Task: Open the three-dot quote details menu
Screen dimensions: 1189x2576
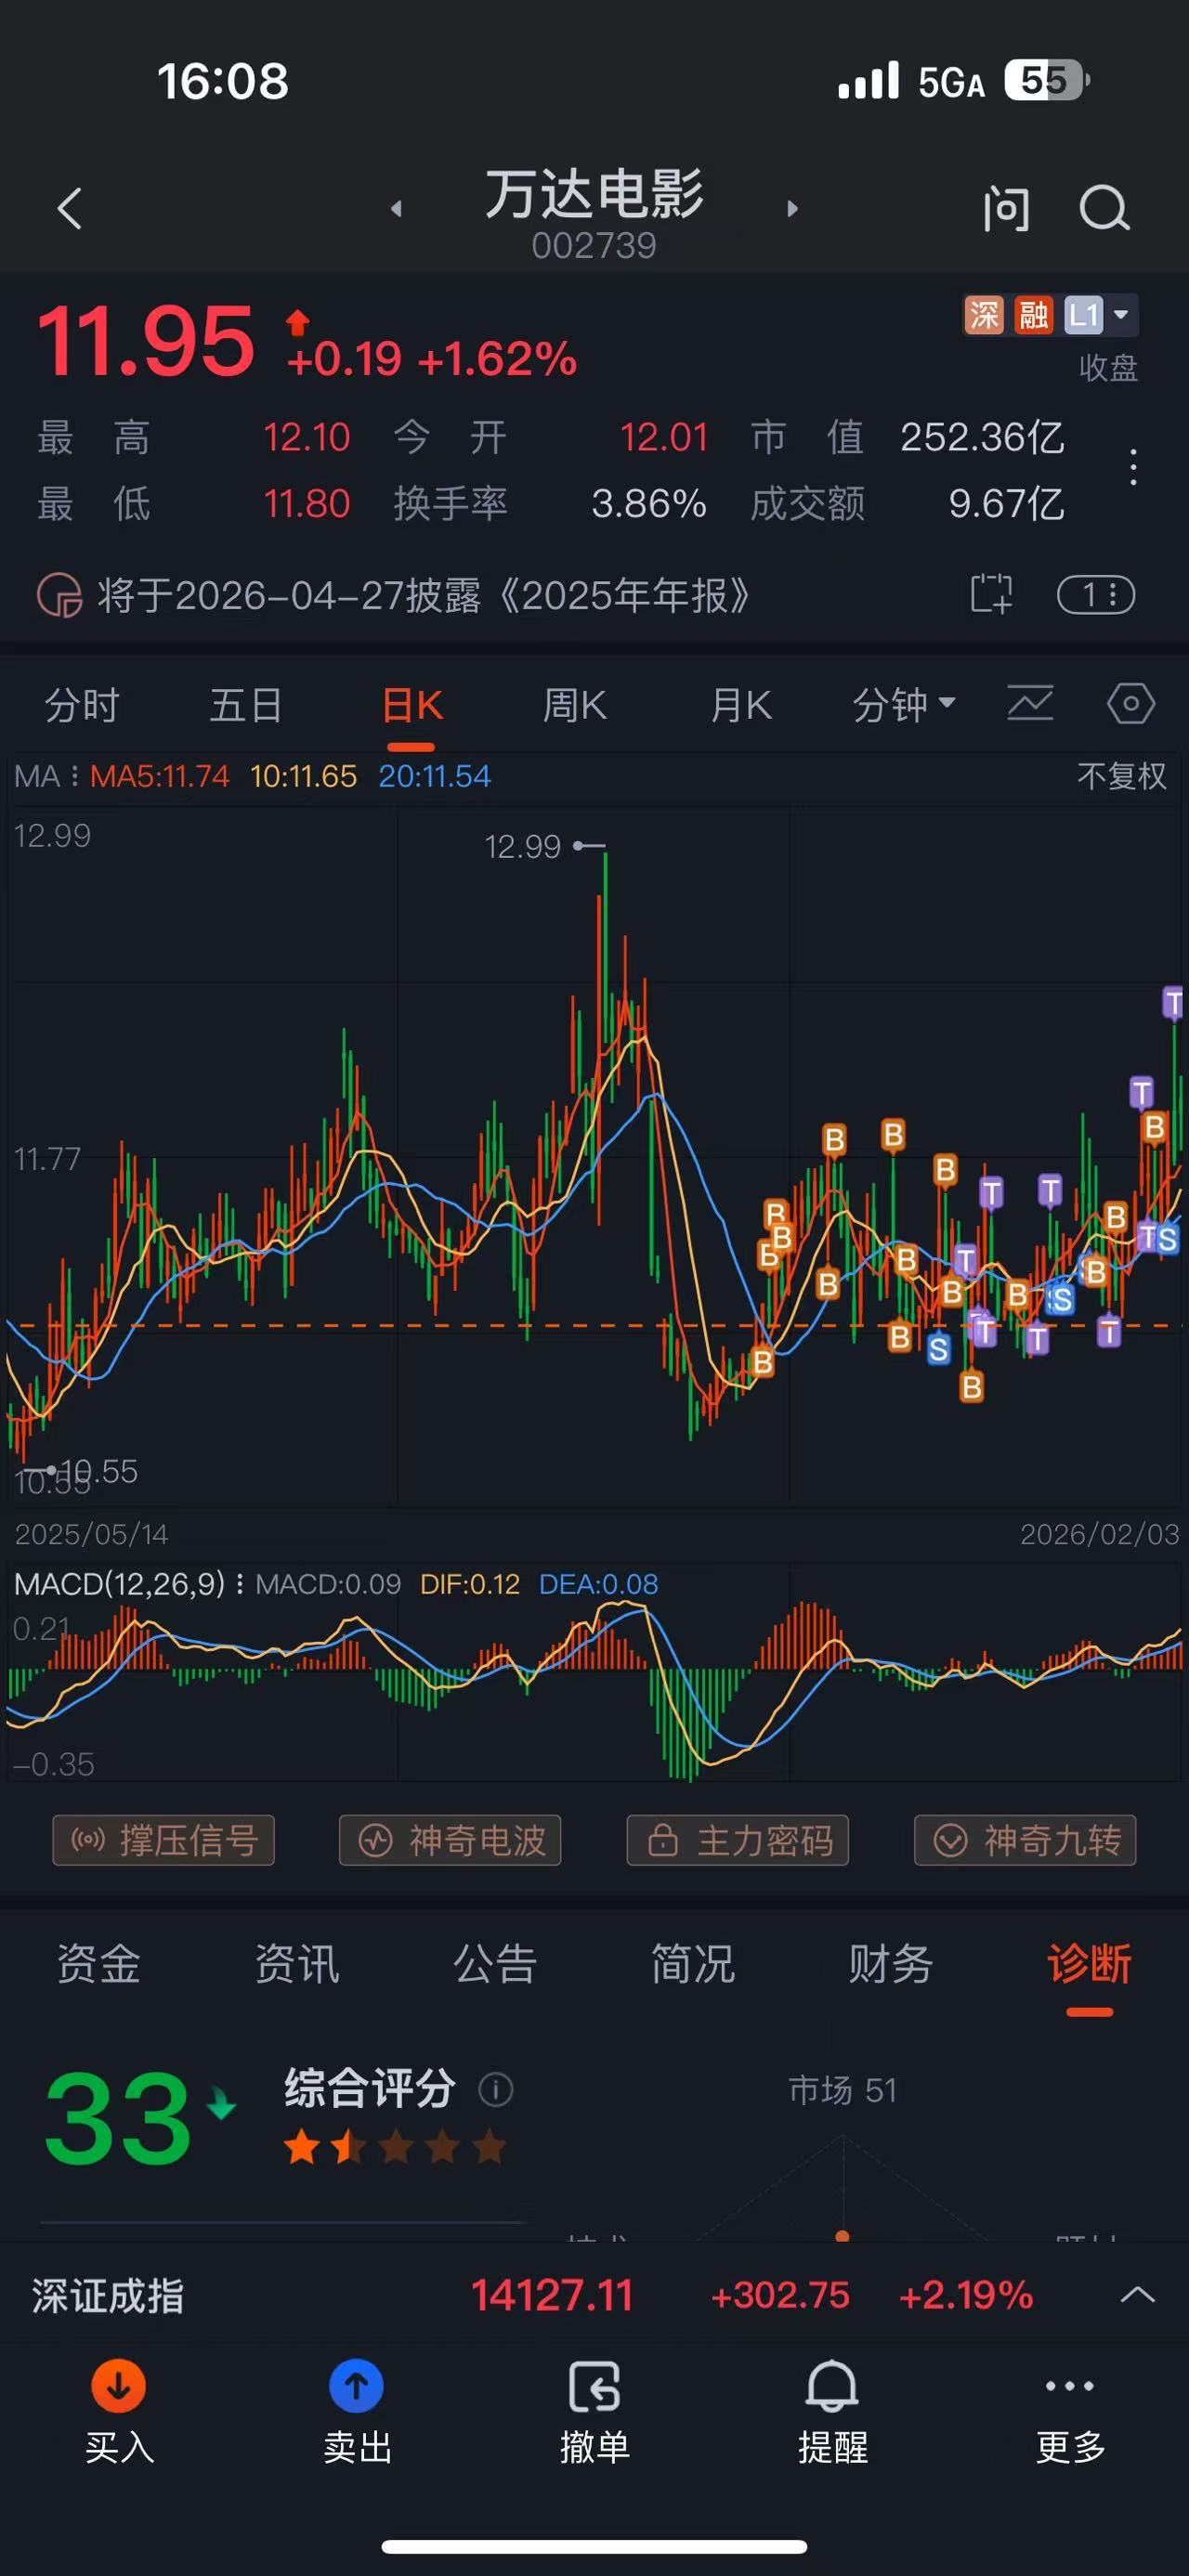Action: [x=1132, y=467]
